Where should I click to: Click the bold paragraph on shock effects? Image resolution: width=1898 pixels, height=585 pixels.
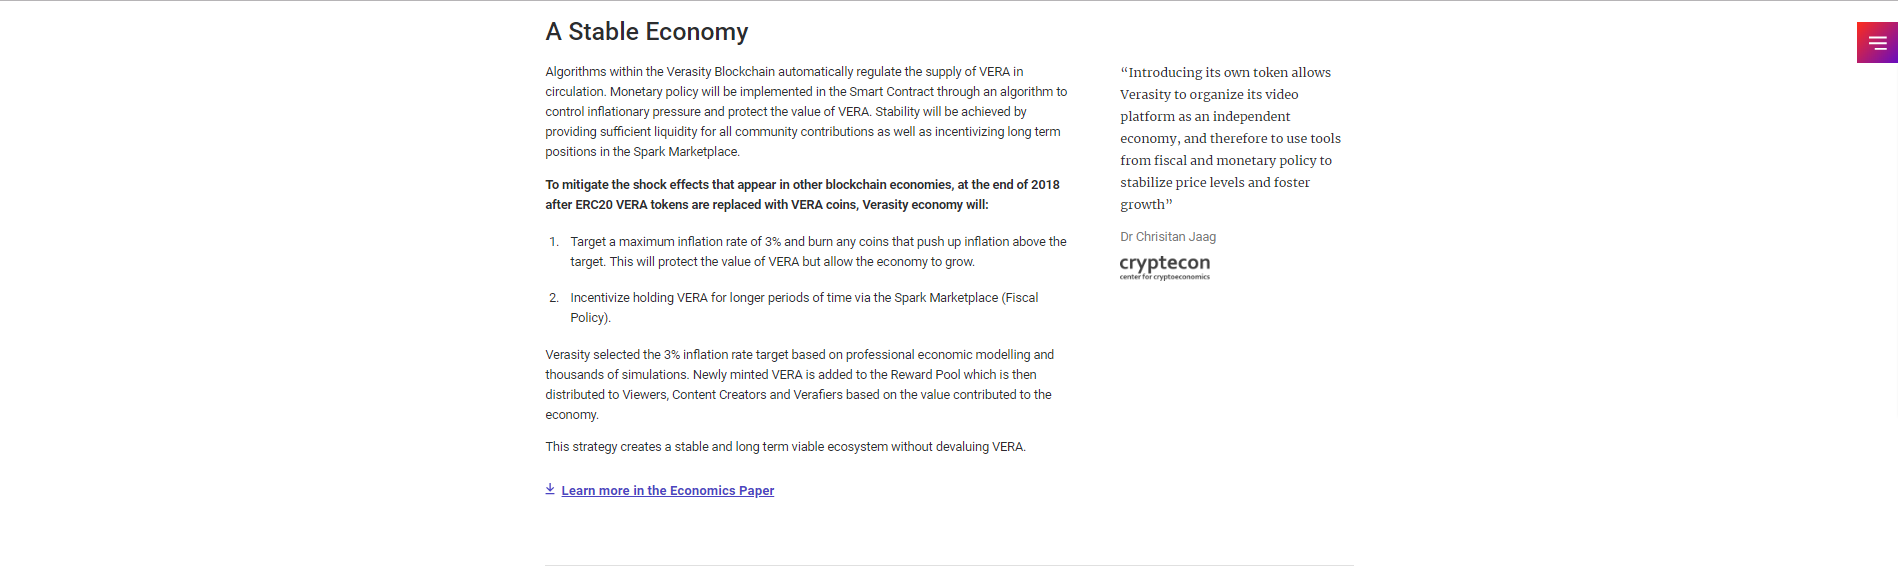click(x=802, y=195)
